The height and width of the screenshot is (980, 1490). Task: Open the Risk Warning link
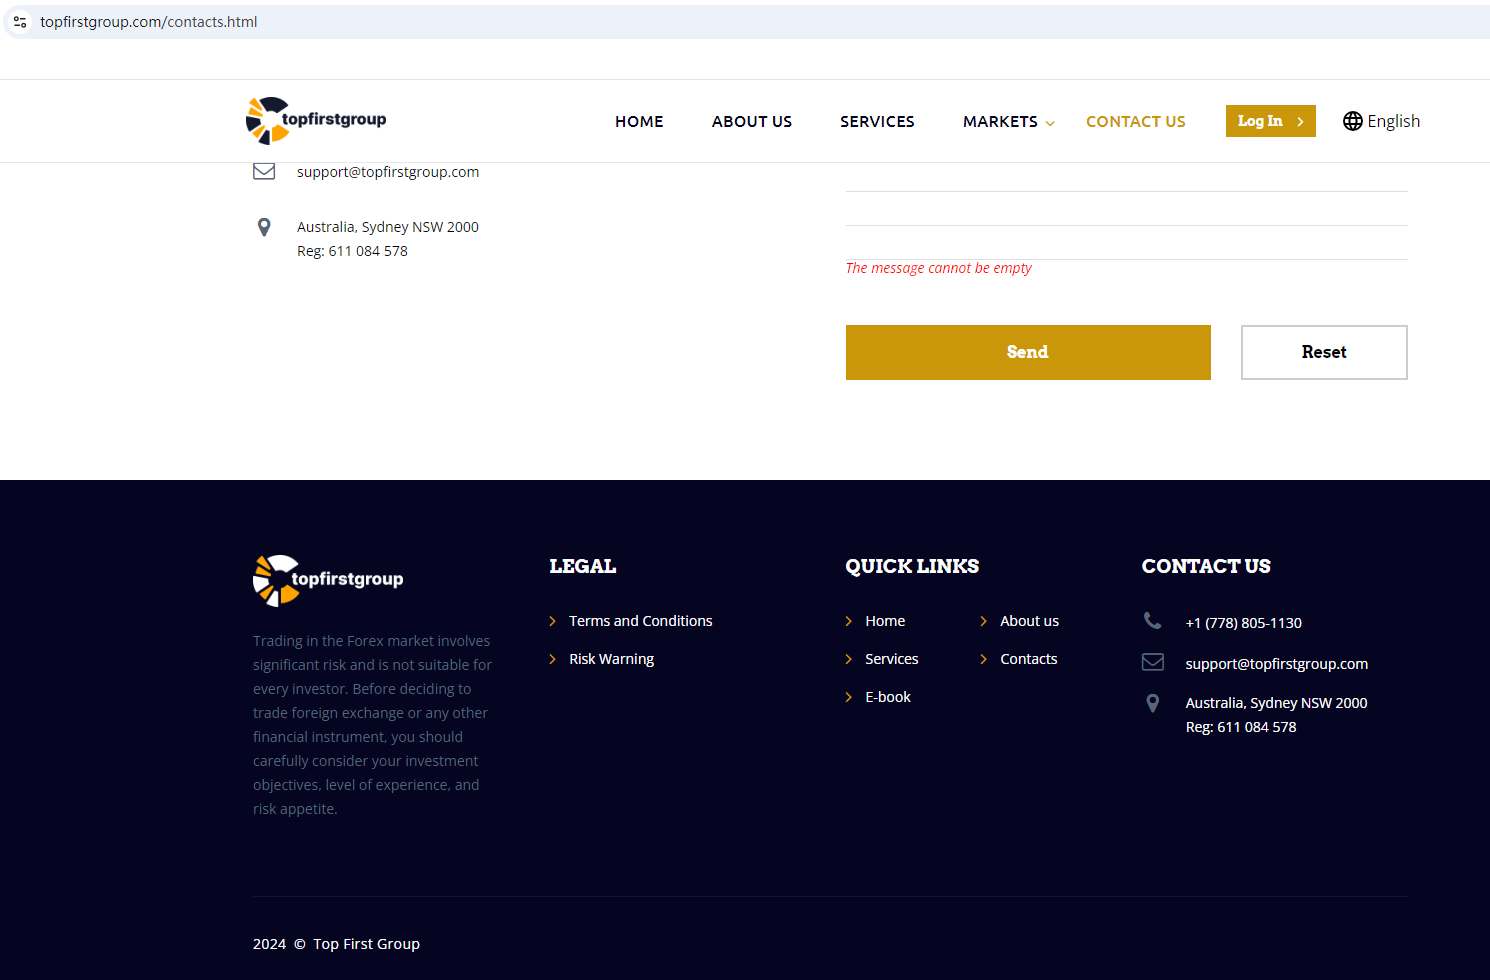pos(612,659)
